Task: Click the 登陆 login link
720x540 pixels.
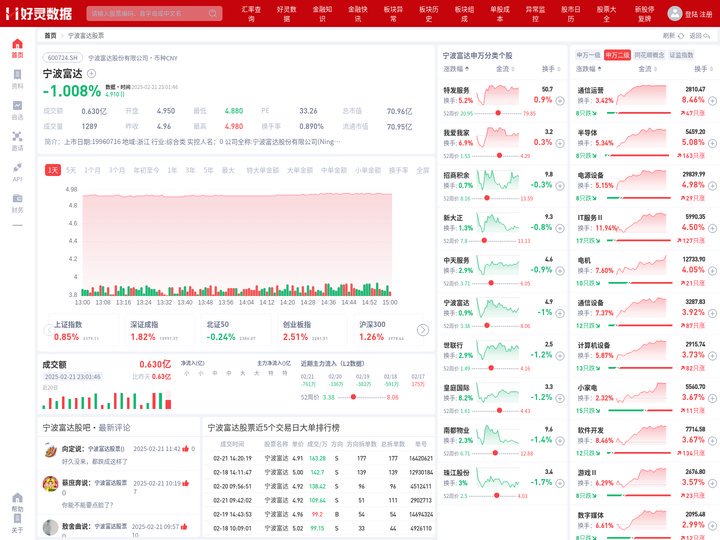Action: point(691,14)
